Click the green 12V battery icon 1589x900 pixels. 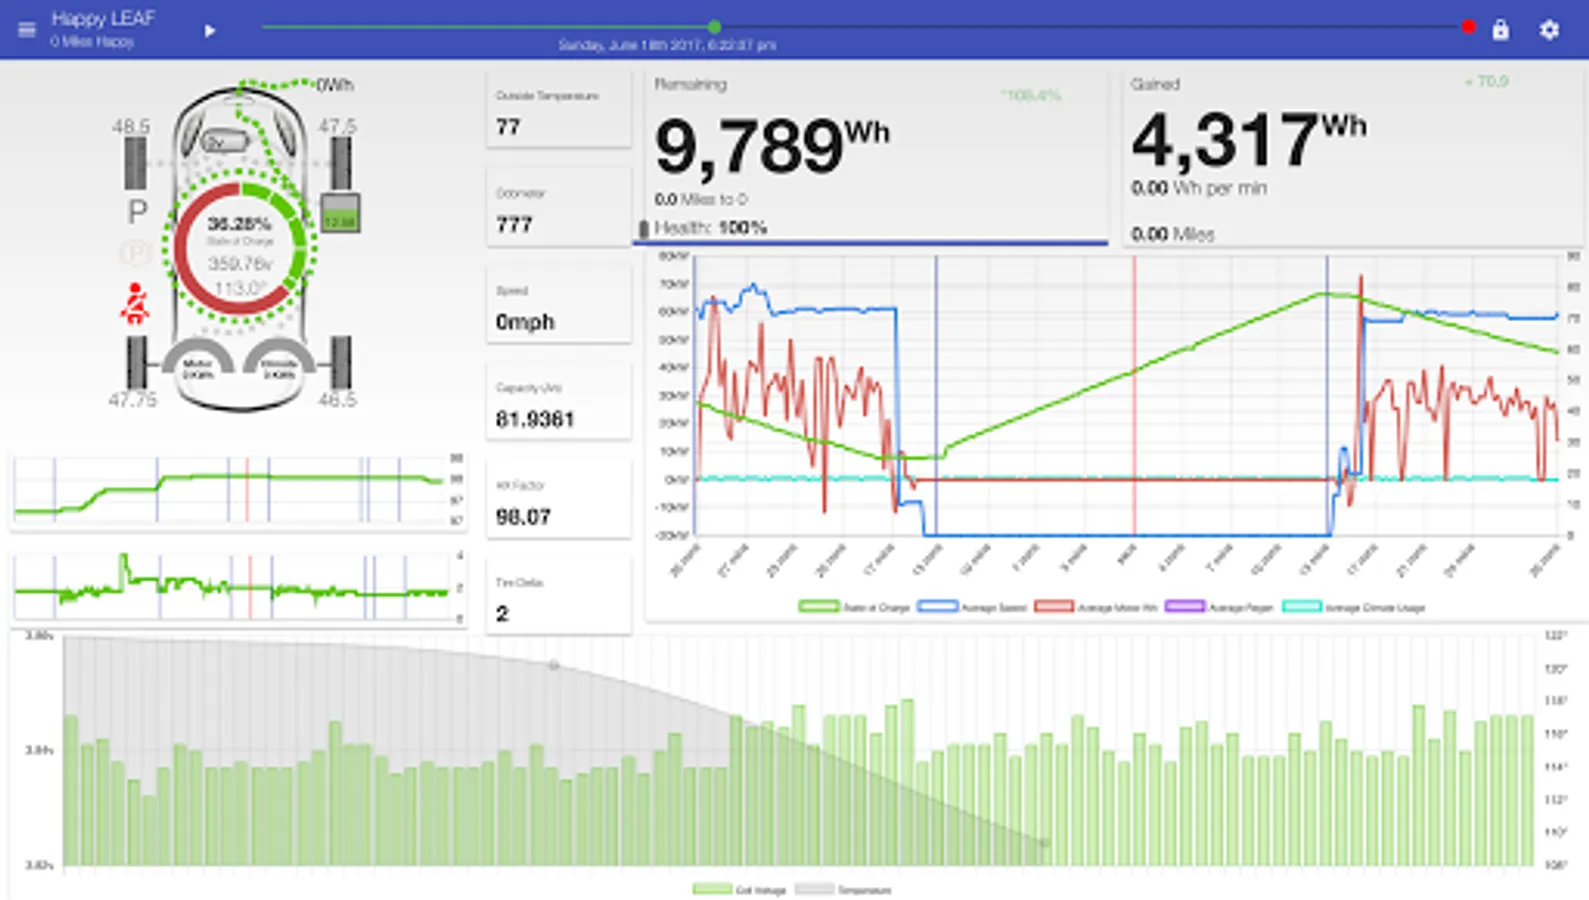point(340,214)
